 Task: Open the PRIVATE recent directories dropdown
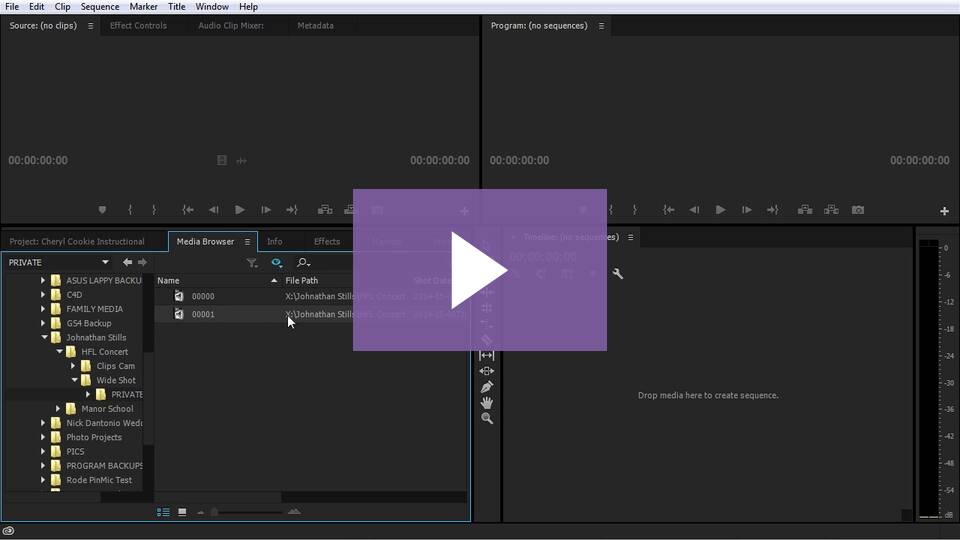click(x=105, y=262)
